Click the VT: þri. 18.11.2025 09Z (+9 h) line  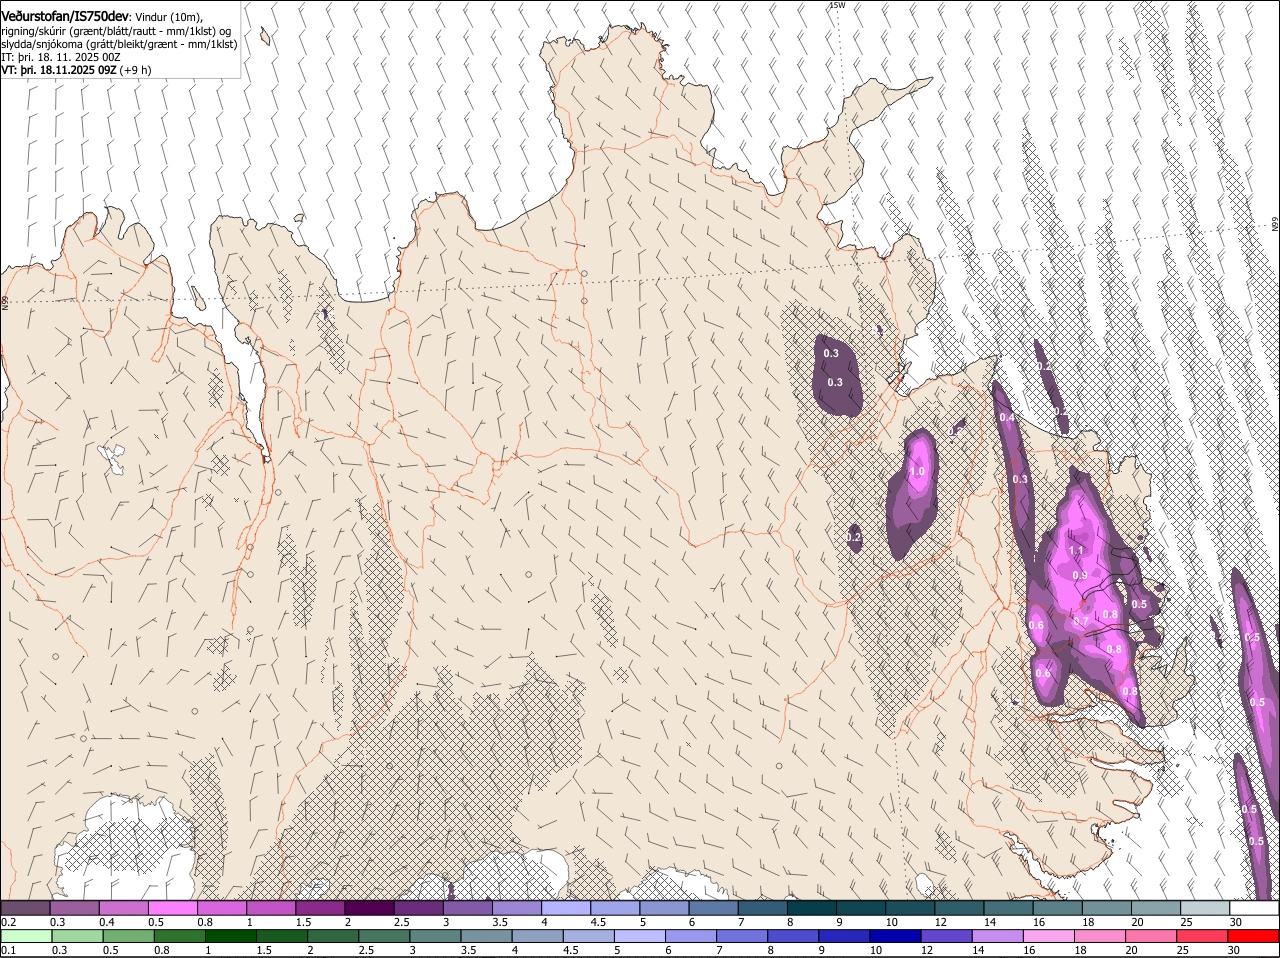[76, 70]
